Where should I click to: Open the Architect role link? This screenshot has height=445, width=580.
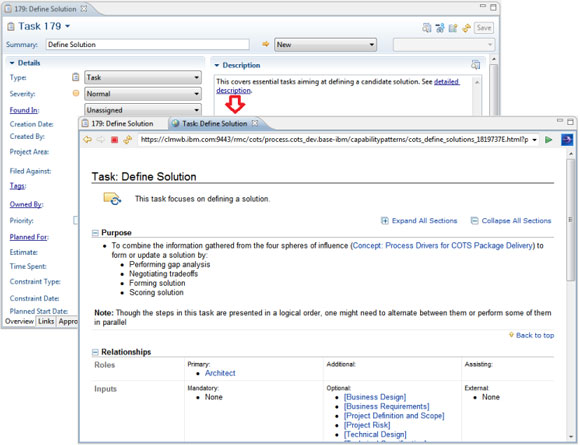pos(220,373)
